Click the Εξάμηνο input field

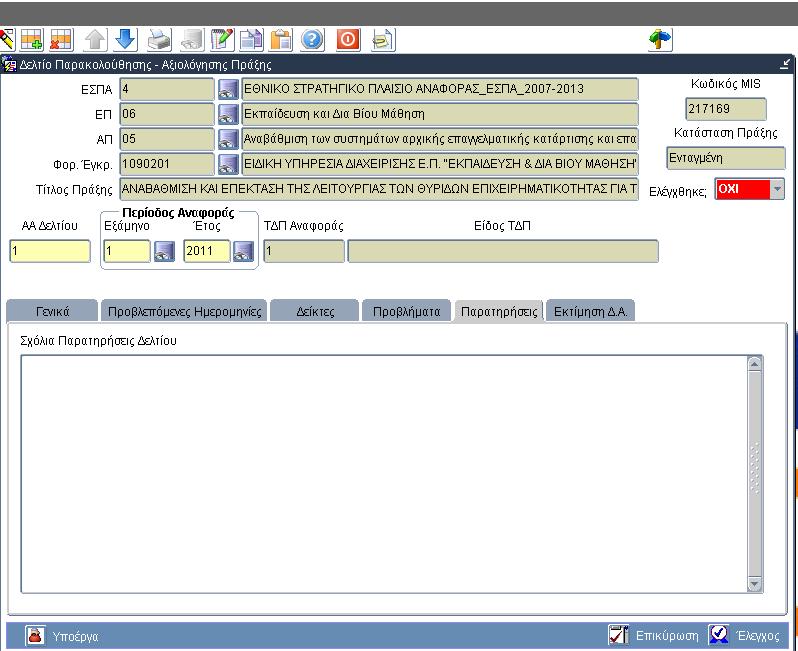[127, 251]
